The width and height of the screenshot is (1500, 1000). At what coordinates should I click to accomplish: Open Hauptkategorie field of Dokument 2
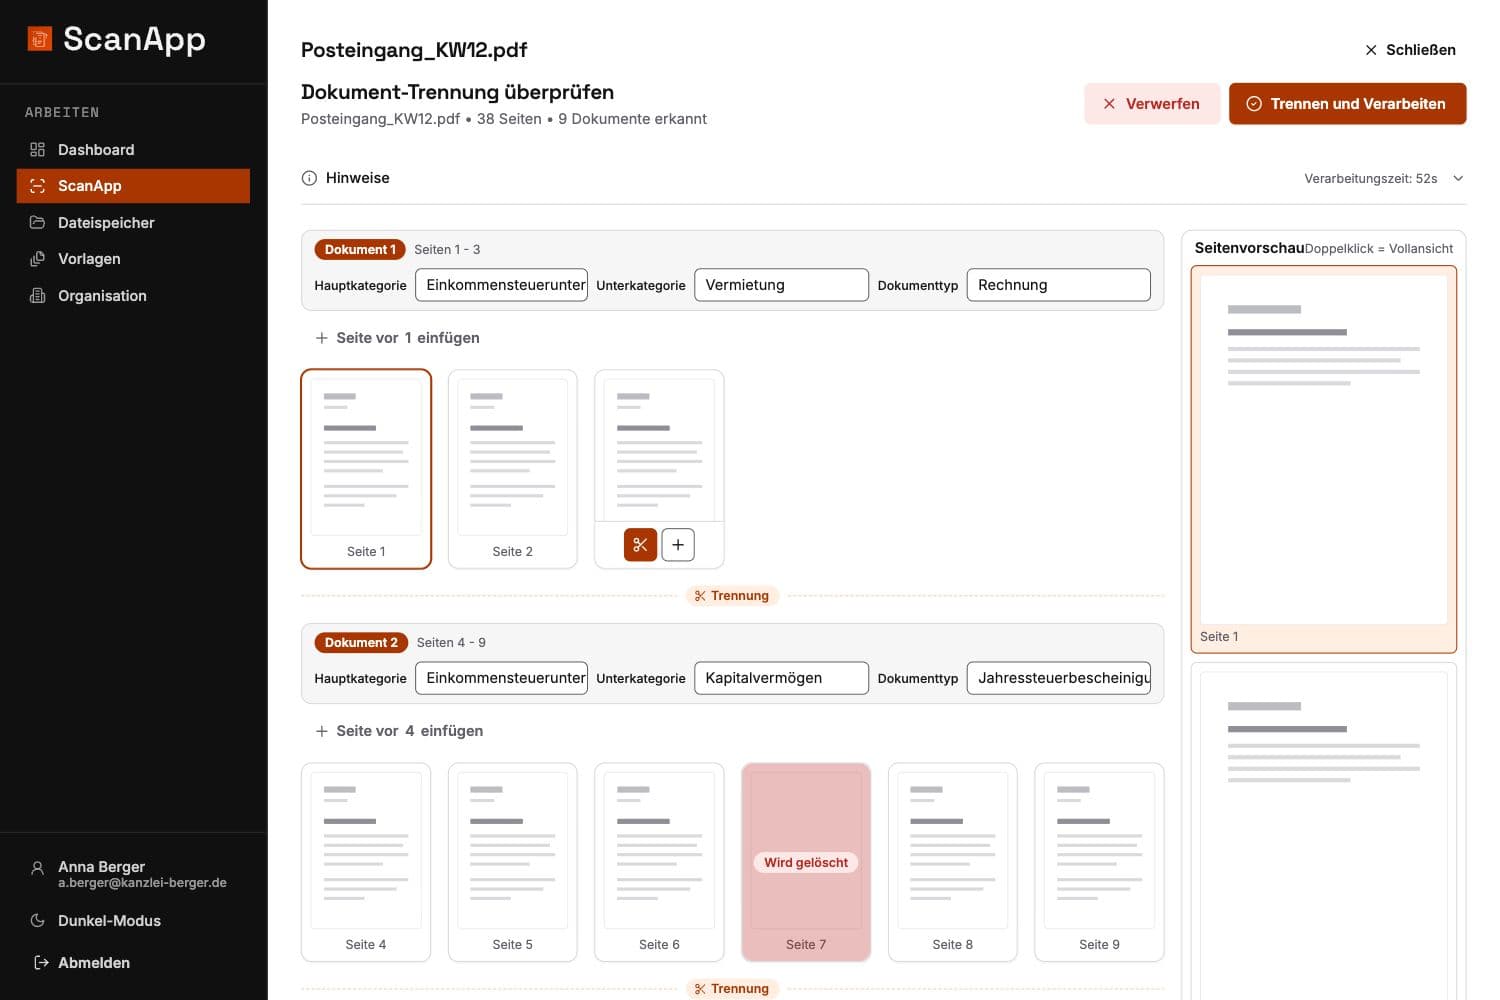[501, 678]
